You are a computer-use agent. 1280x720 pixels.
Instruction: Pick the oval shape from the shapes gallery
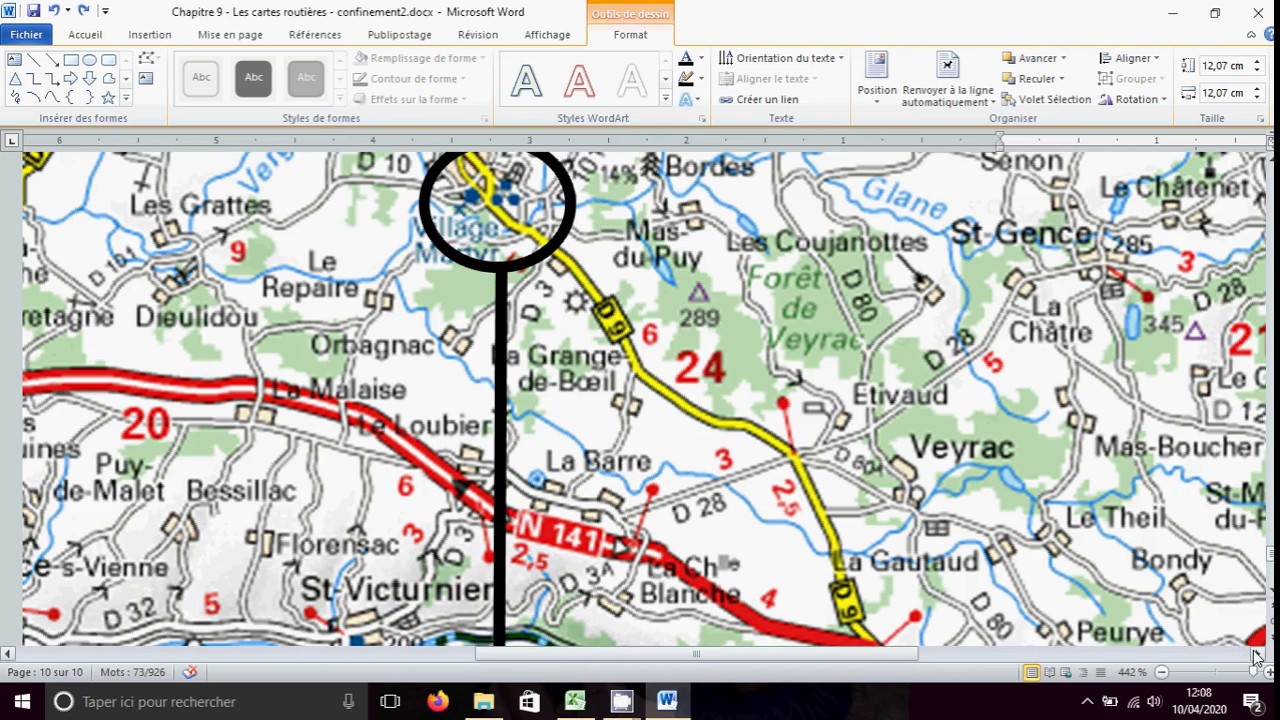pos(89,60)
